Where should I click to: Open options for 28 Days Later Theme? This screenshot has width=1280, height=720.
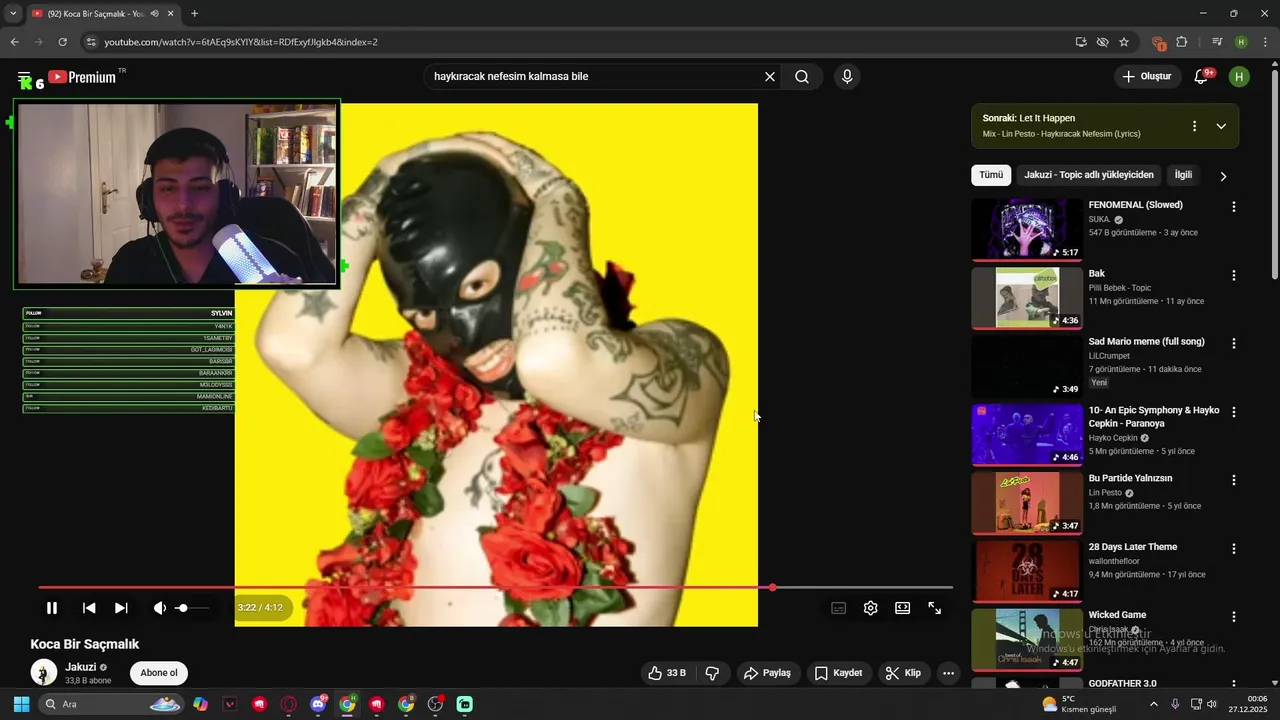click(1234, 549)
